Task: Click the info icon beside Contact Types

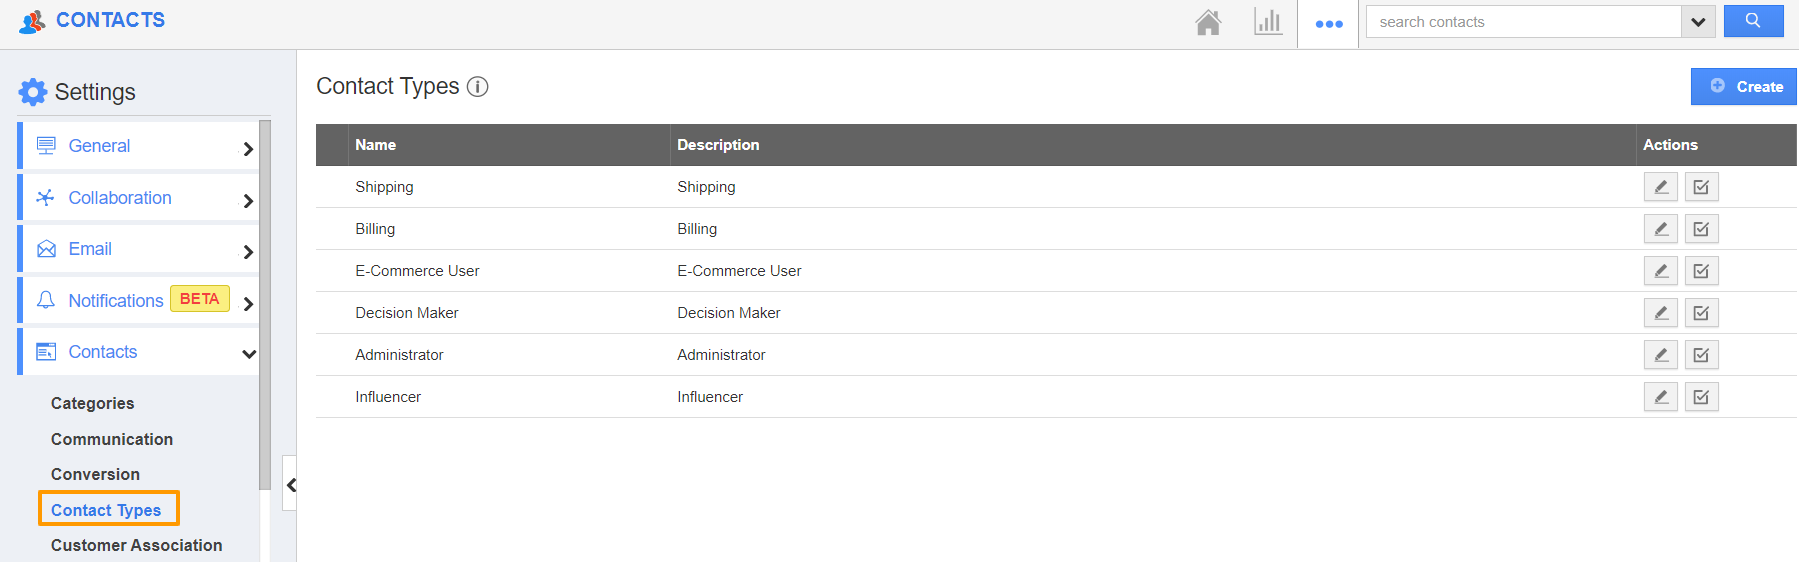Action: [x=478, y=87]
